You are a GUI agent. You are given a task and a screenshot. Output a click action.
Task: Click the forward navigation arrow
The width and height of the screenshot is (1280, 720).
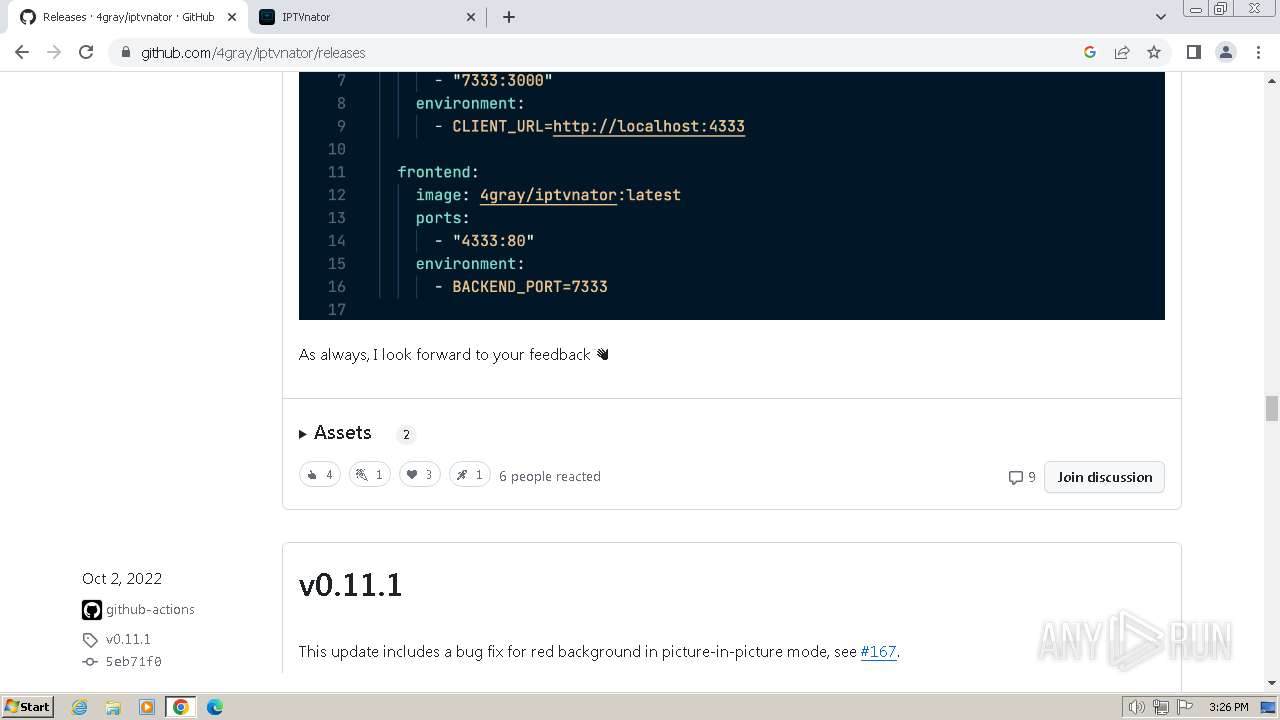pos(54,52)
